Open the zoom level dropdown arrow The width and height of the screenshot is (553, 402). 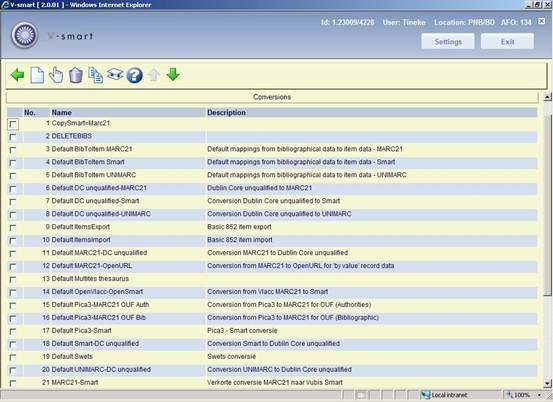coord(539,395)
